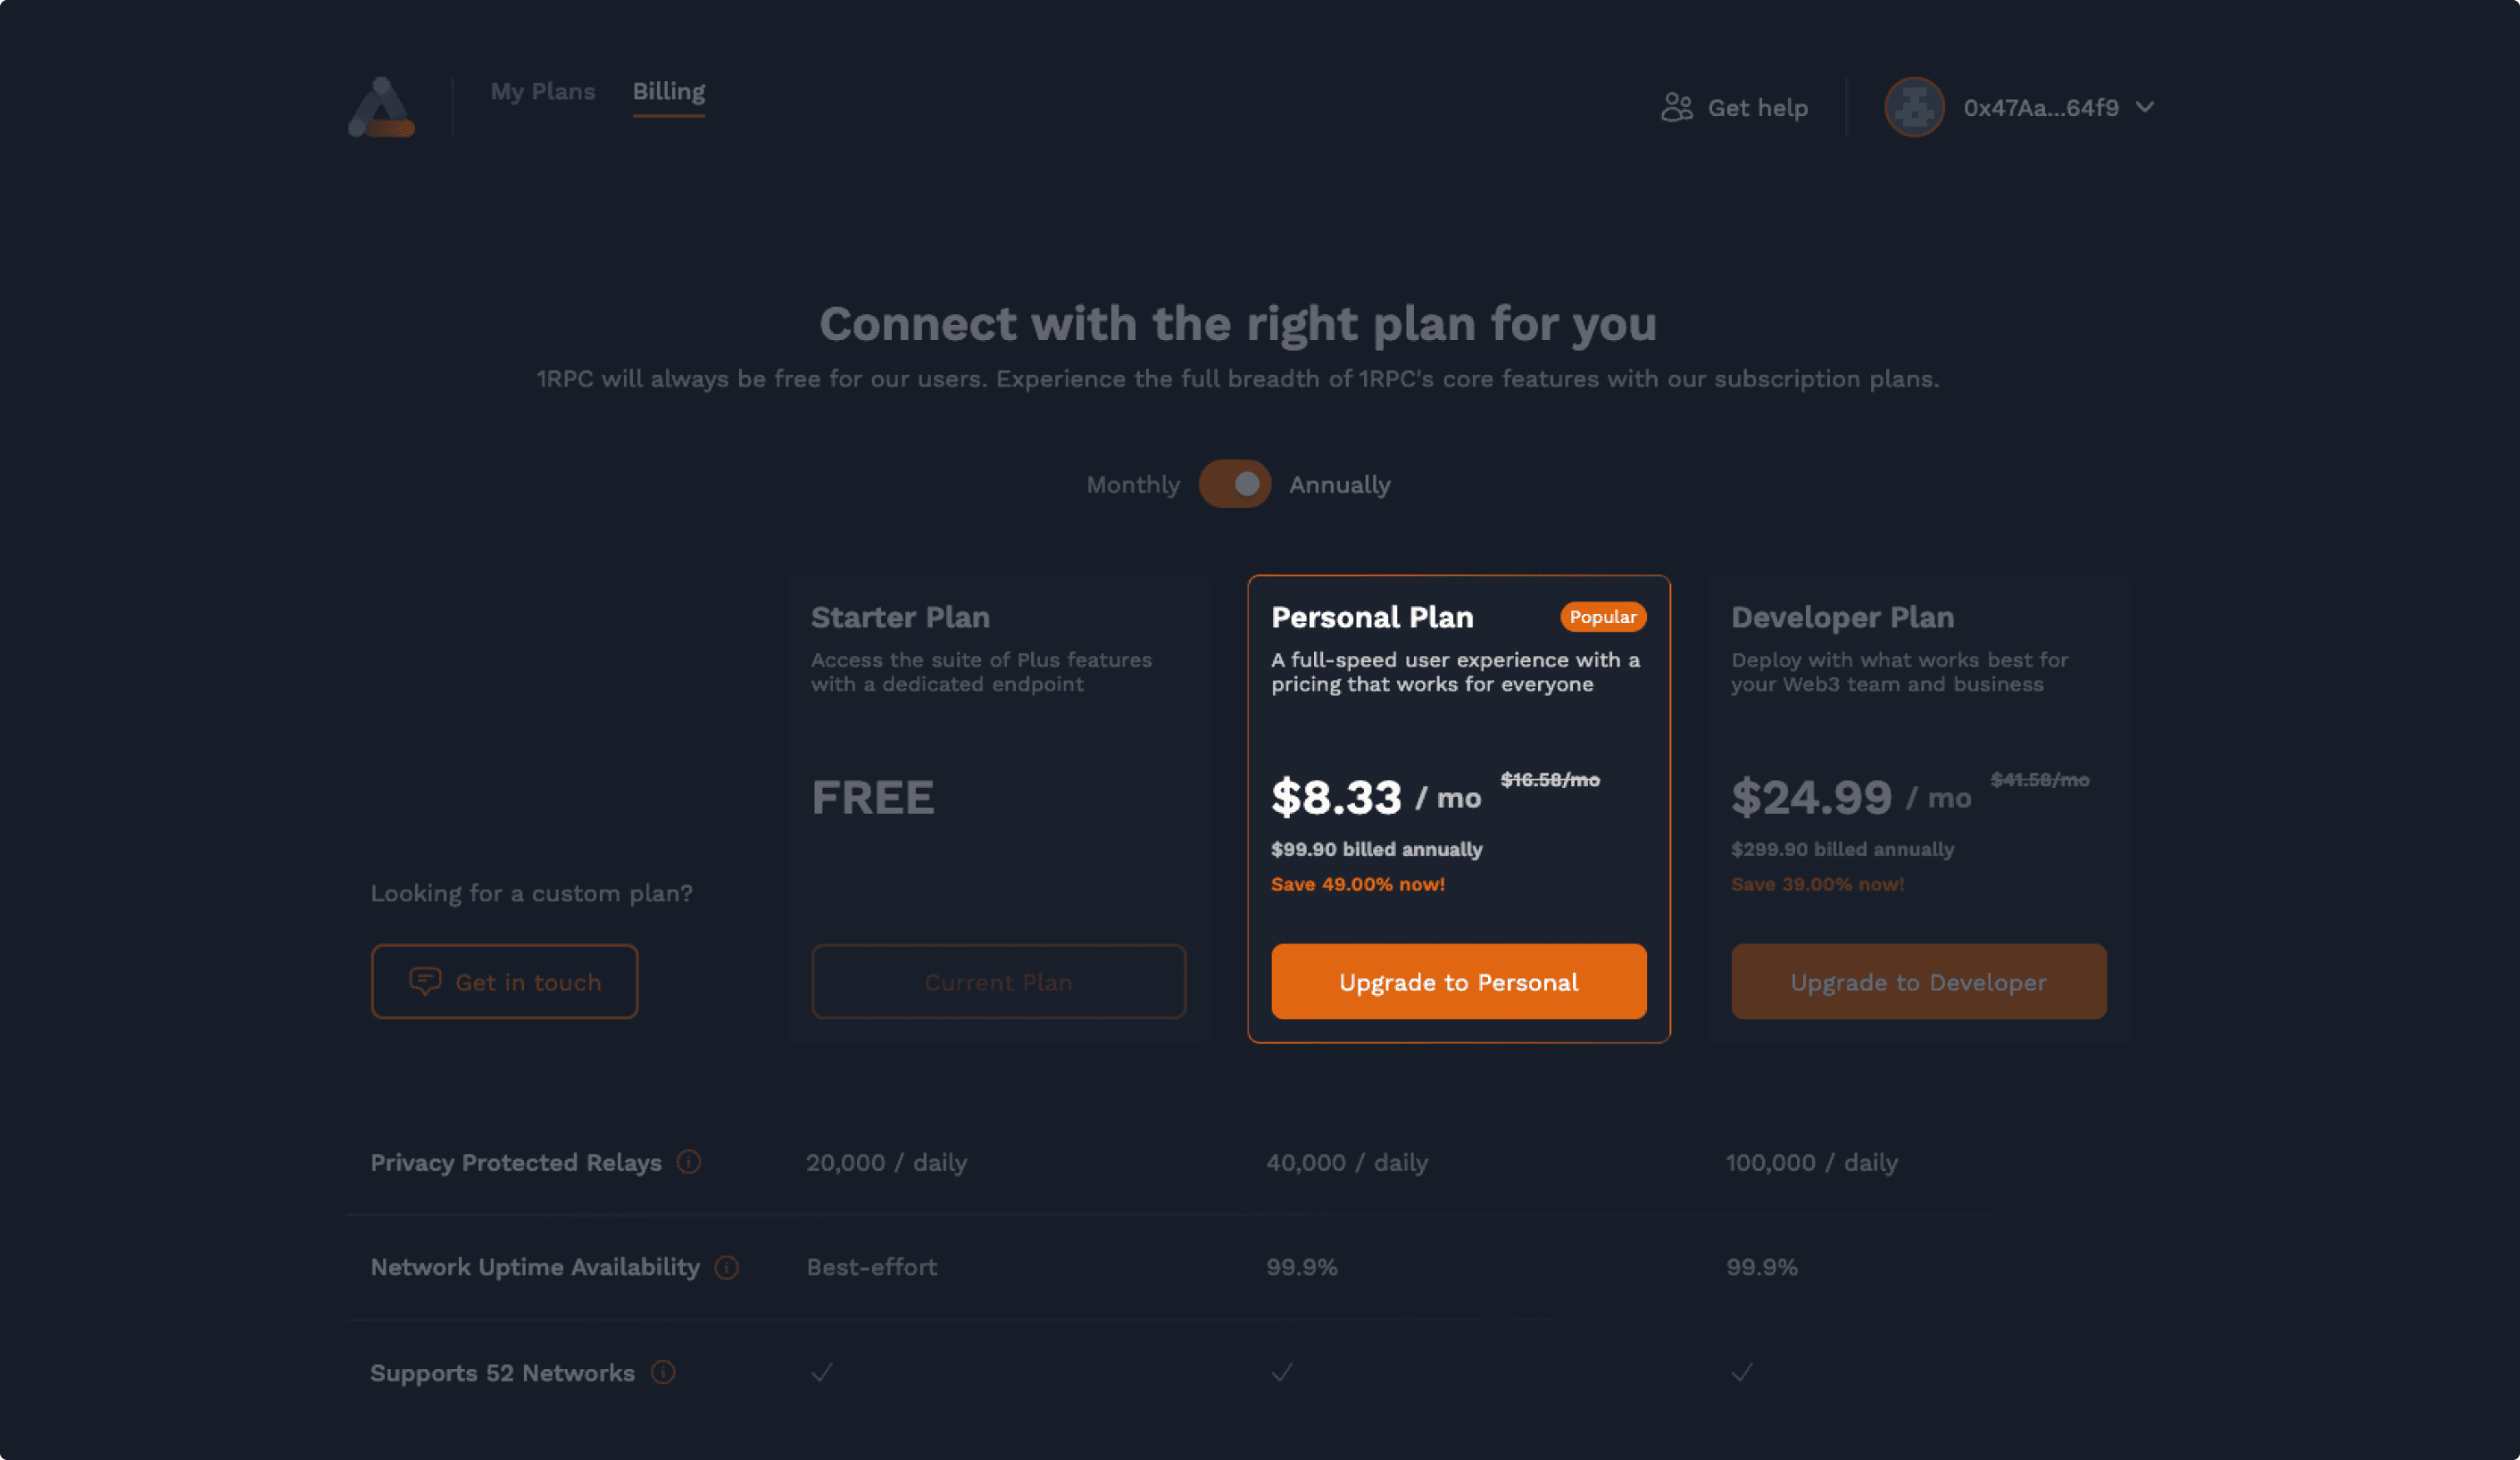Image resolution: width=2520 pixels, height=1460 pixels.
Task: Click the 1RPC triangle logo
Action: point(381,107)
